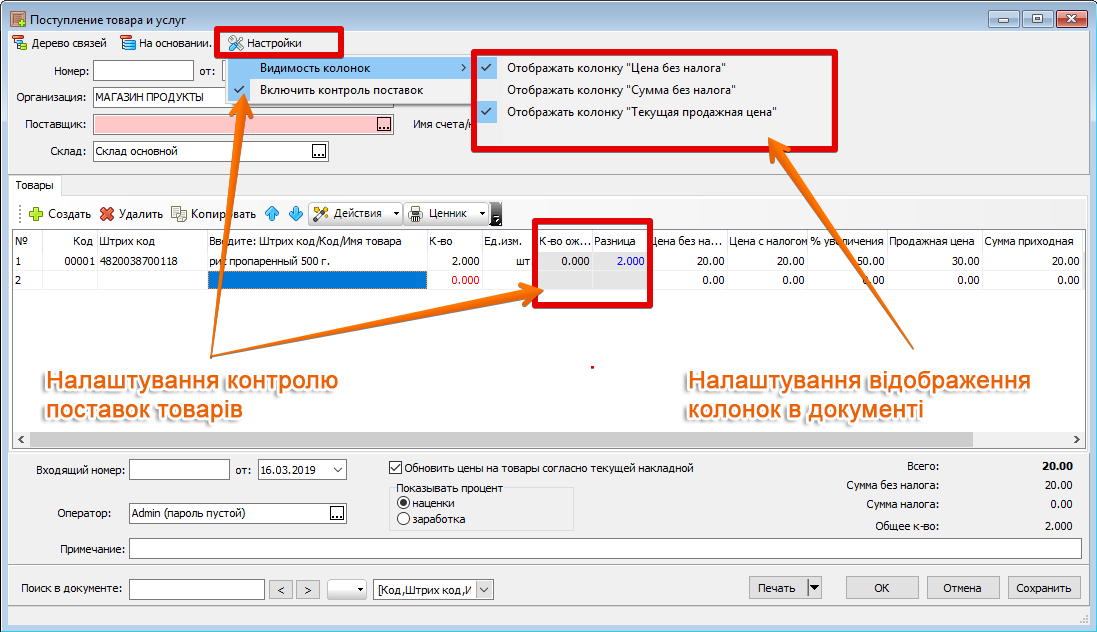The image size is (1097, 632).
Task: Click the highlighted blue cell in row 2
Action: tap(317, 280)
